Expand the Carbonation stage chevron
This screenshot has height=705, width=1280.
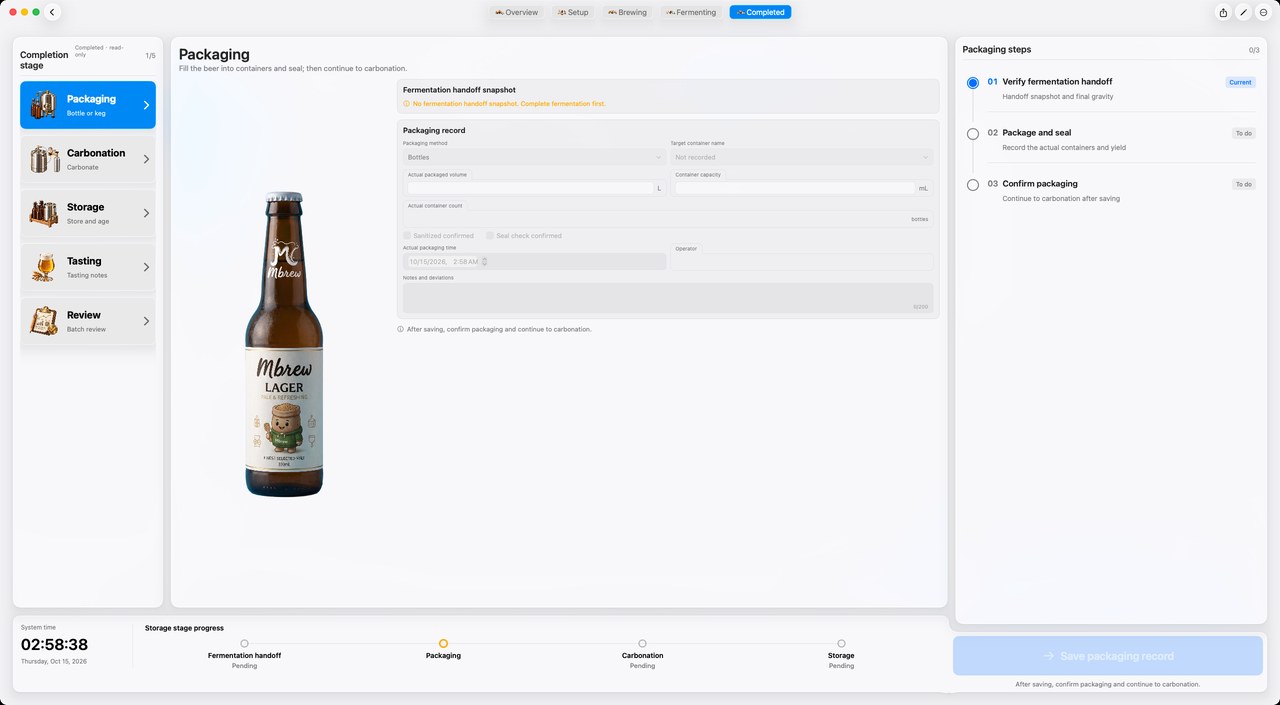coord(146,159)
